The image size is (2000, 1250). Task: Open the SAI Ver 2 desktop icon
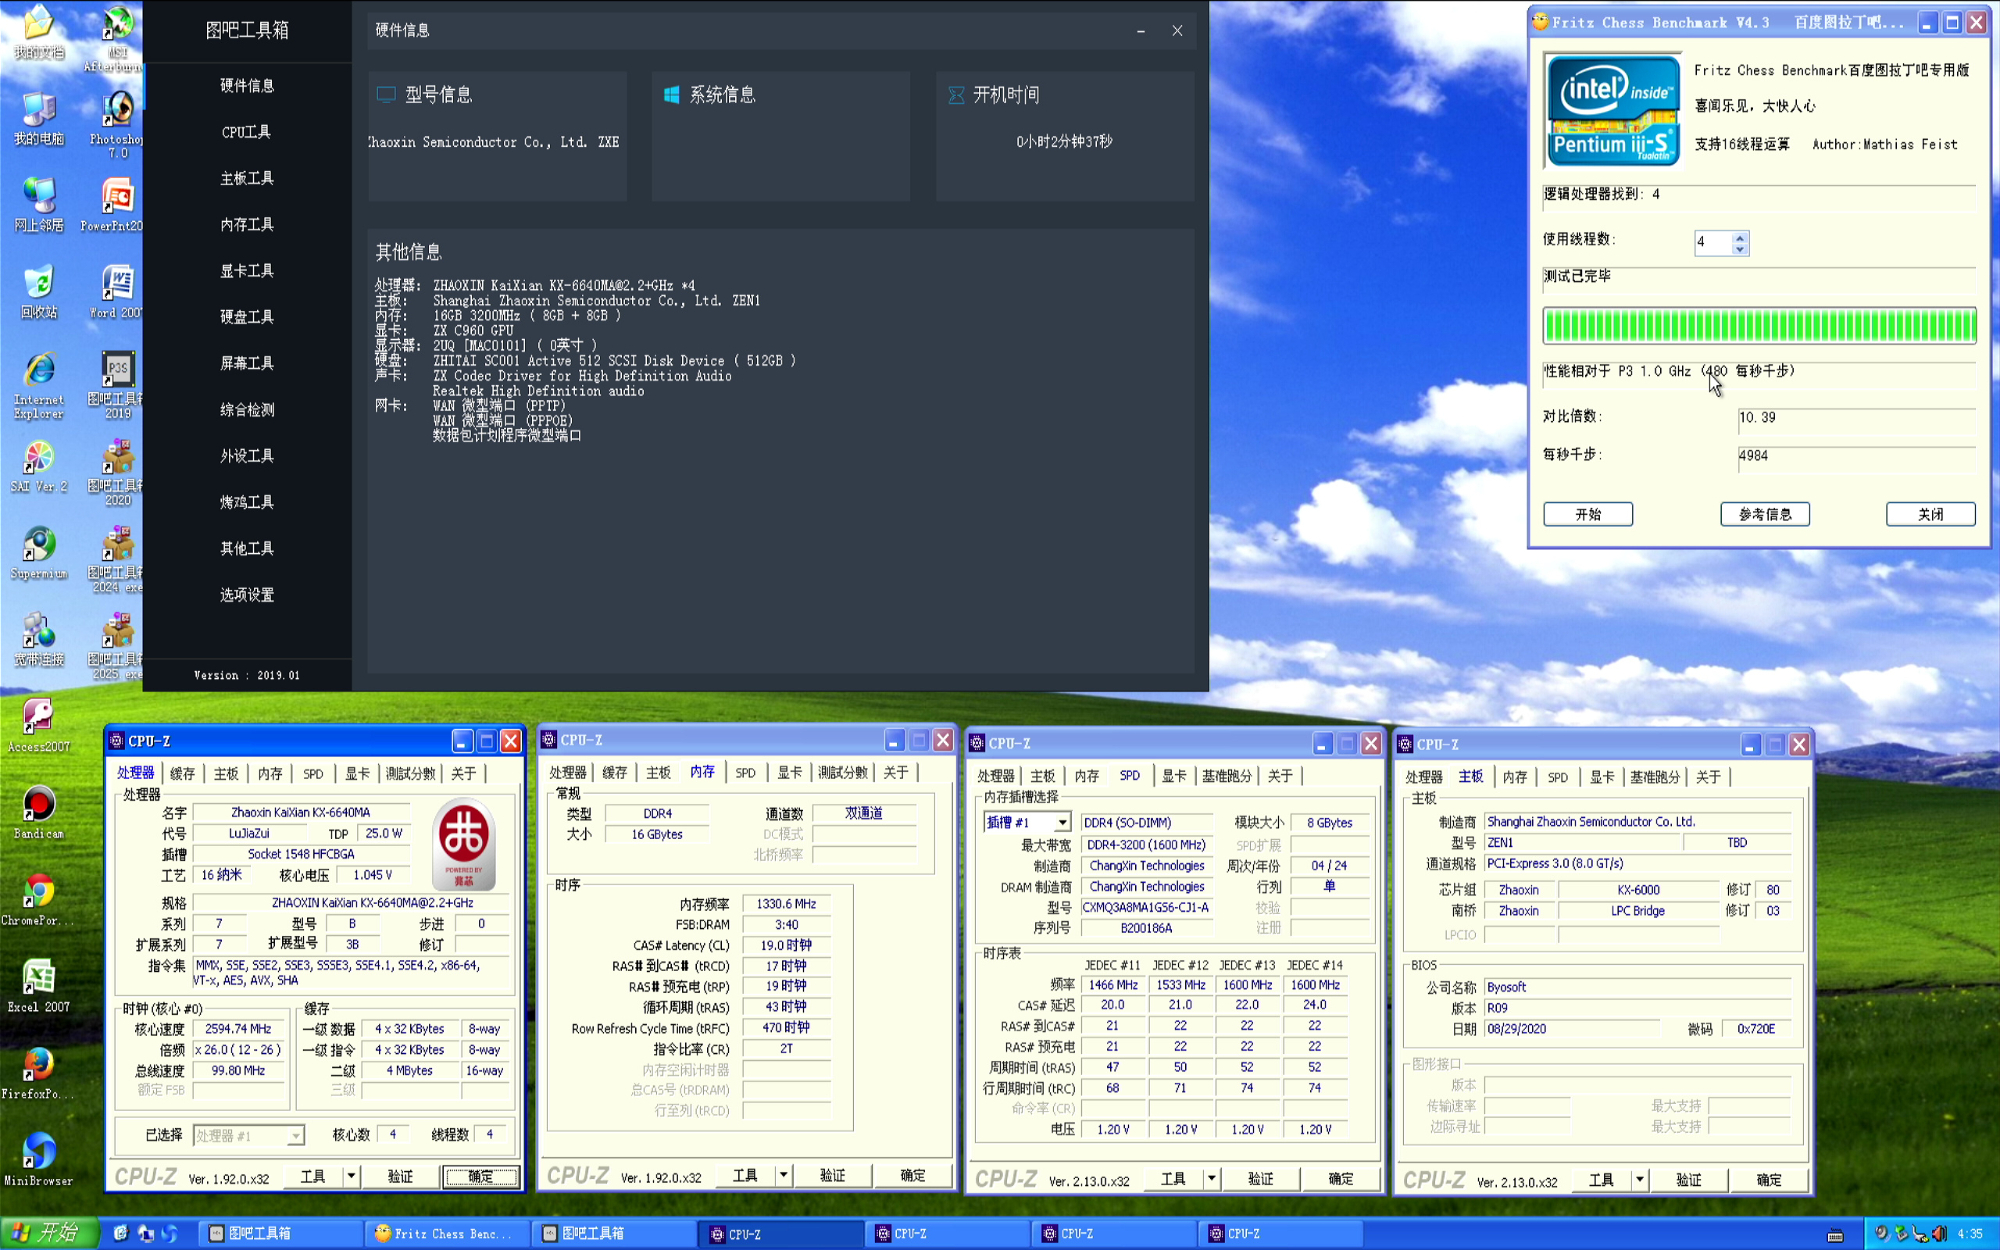click(x=39, y=466)
